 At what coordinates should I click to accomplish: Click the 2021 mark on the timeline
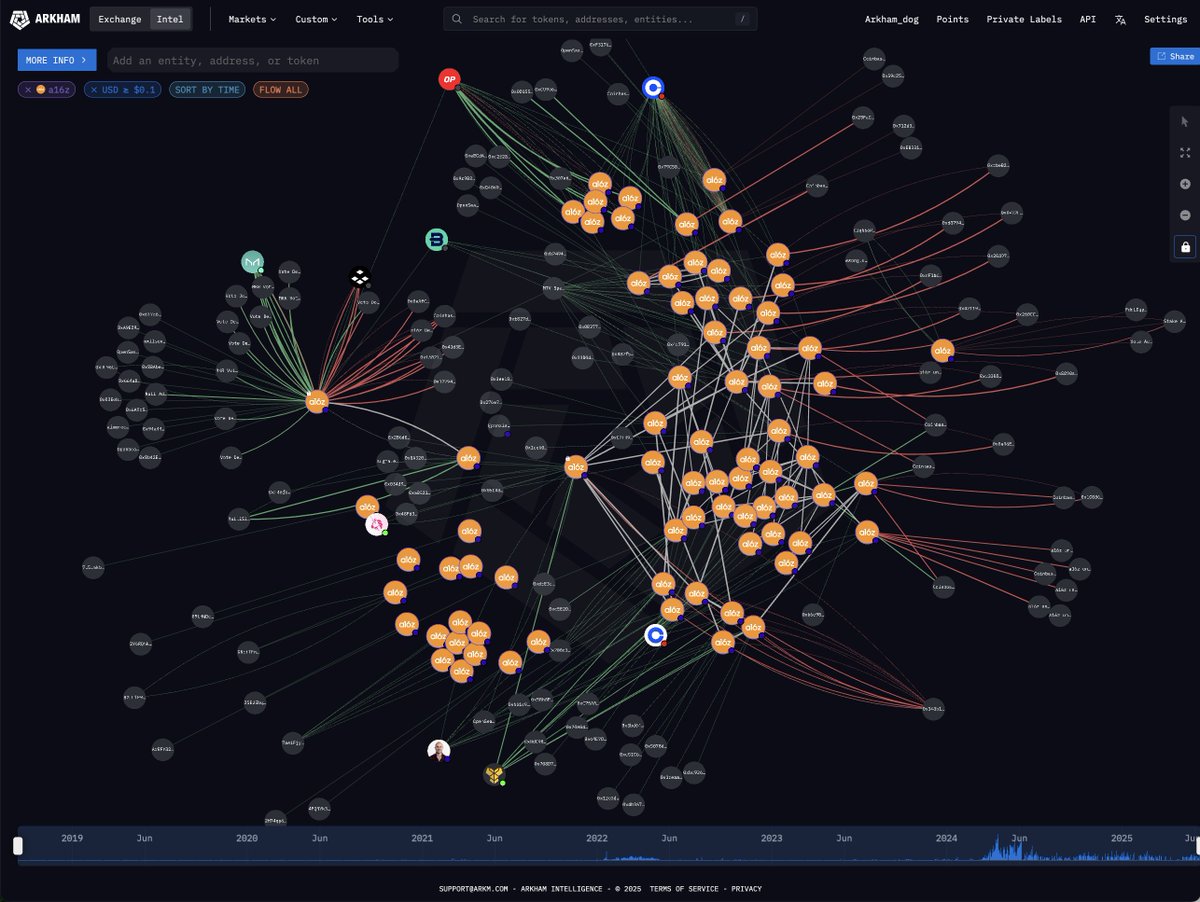coord(422,838)
